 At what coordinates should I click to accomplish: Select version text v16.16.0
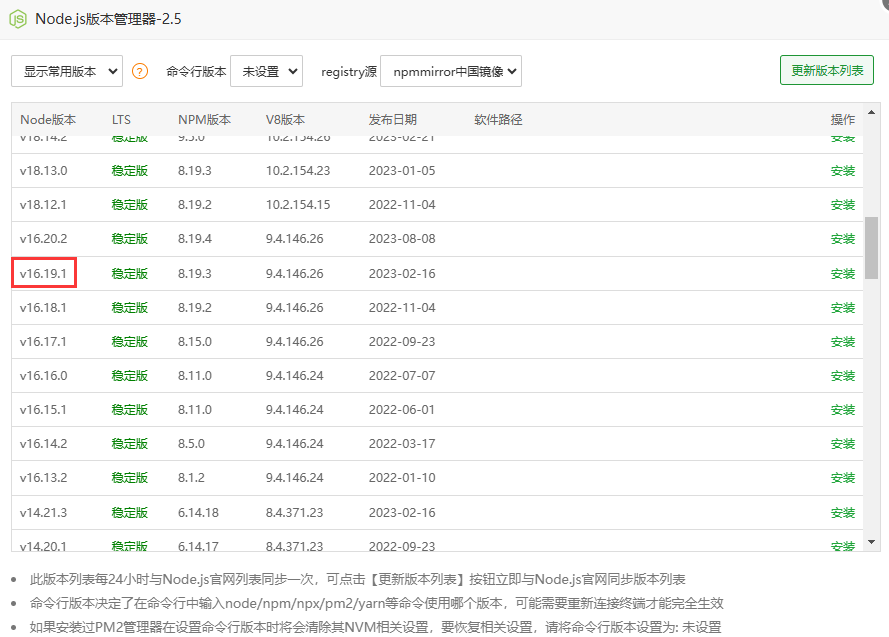point(44,376)
